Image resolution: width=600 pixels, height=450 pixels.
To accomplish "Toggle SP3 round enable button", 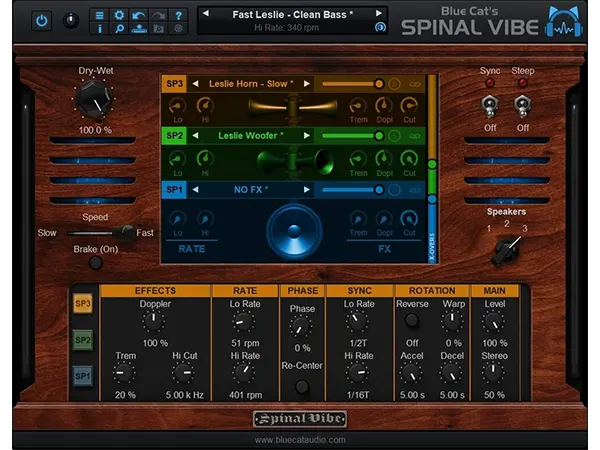I will click(x=394, y=84).
